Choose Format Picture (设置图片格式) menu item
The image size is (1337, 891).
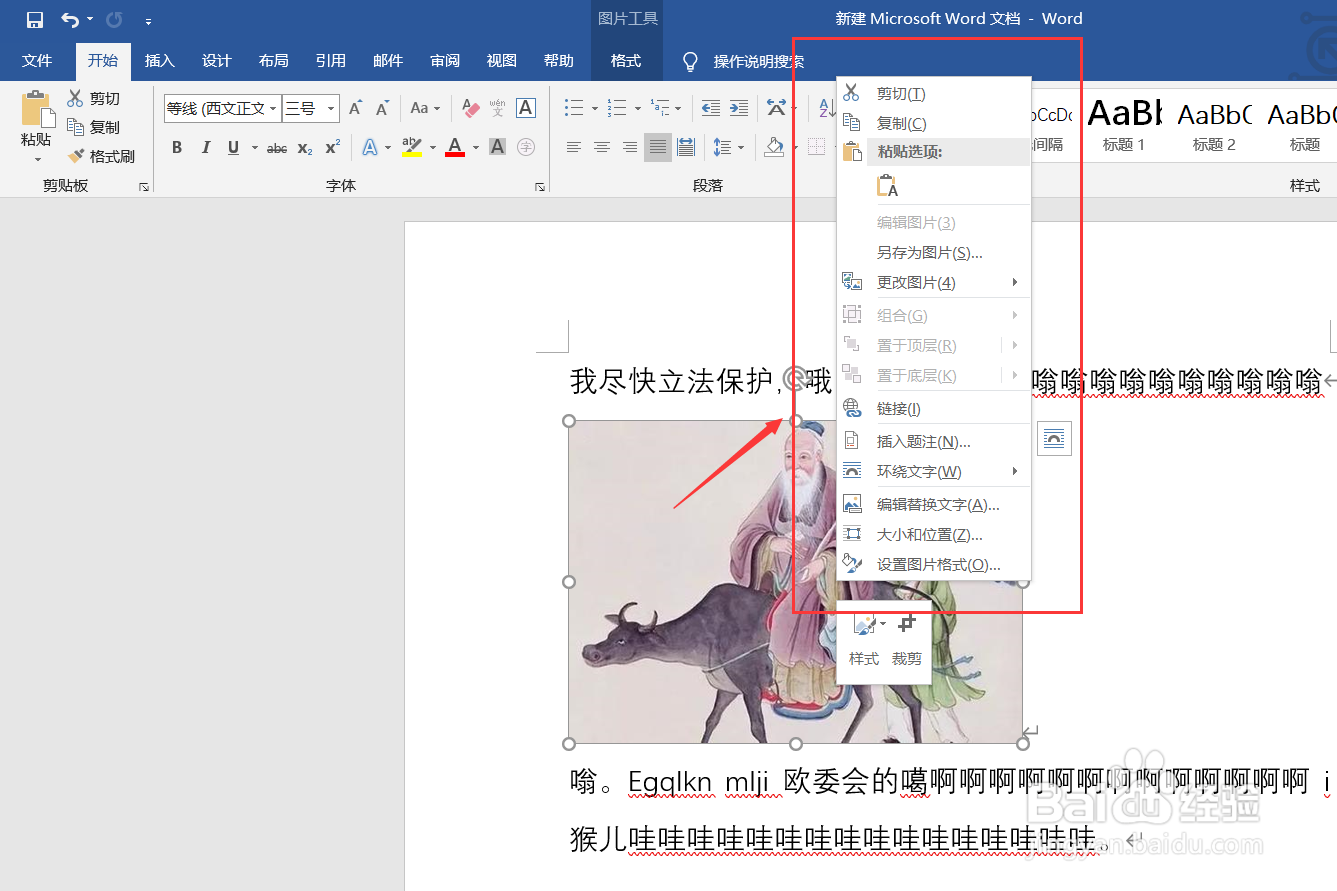pos(933,564)
